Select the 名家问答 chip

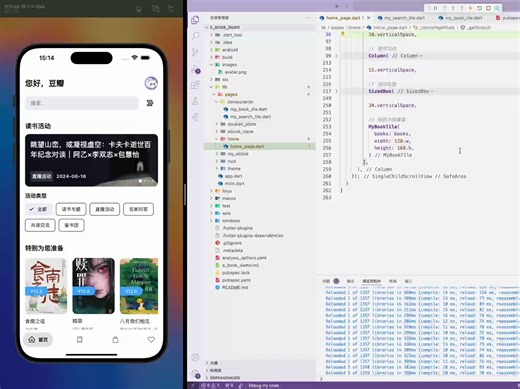tap(138, 209)
